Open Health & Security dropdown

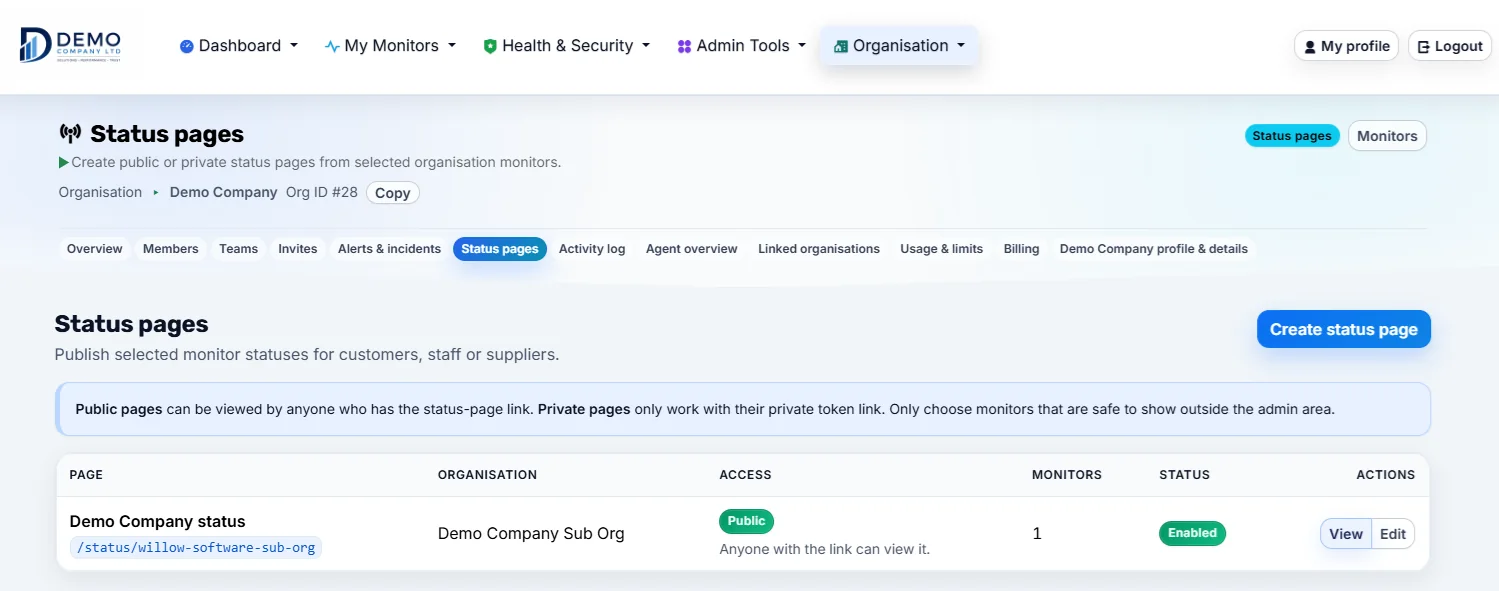tap(567, 46)
